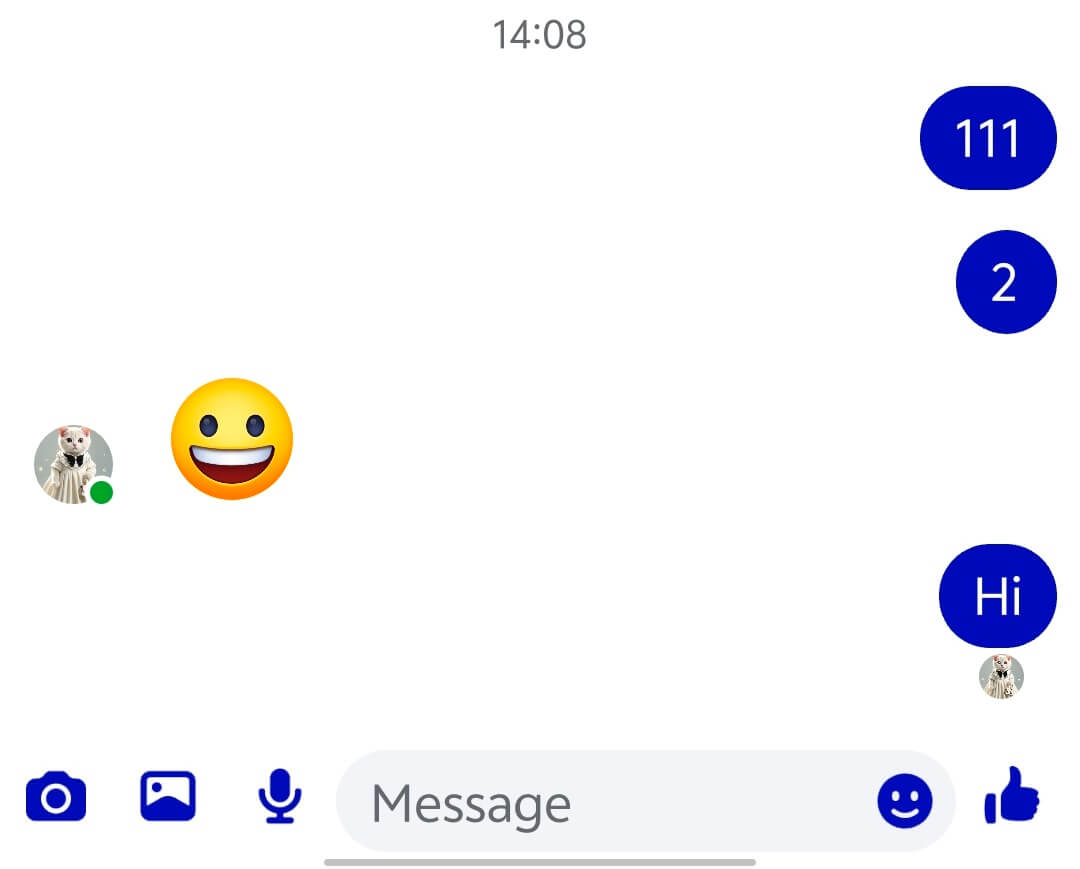Send a thumbs-up like
This screenshot has width=1080, height=869.
[1011, 795]
